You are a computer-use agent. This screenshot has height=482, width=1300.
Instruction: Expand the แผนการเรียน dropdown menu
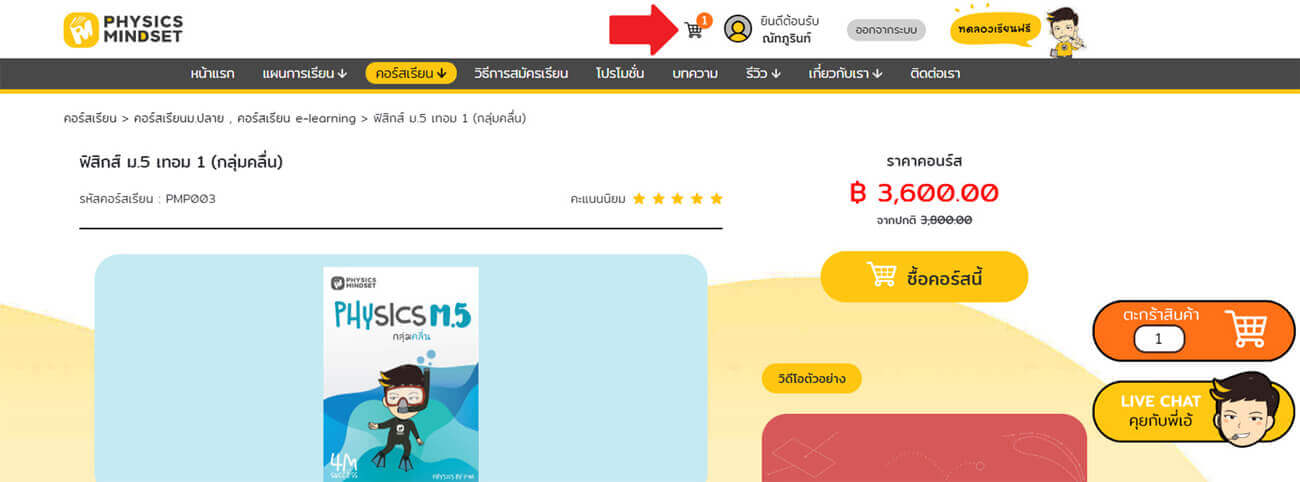(x=305, y=73)
